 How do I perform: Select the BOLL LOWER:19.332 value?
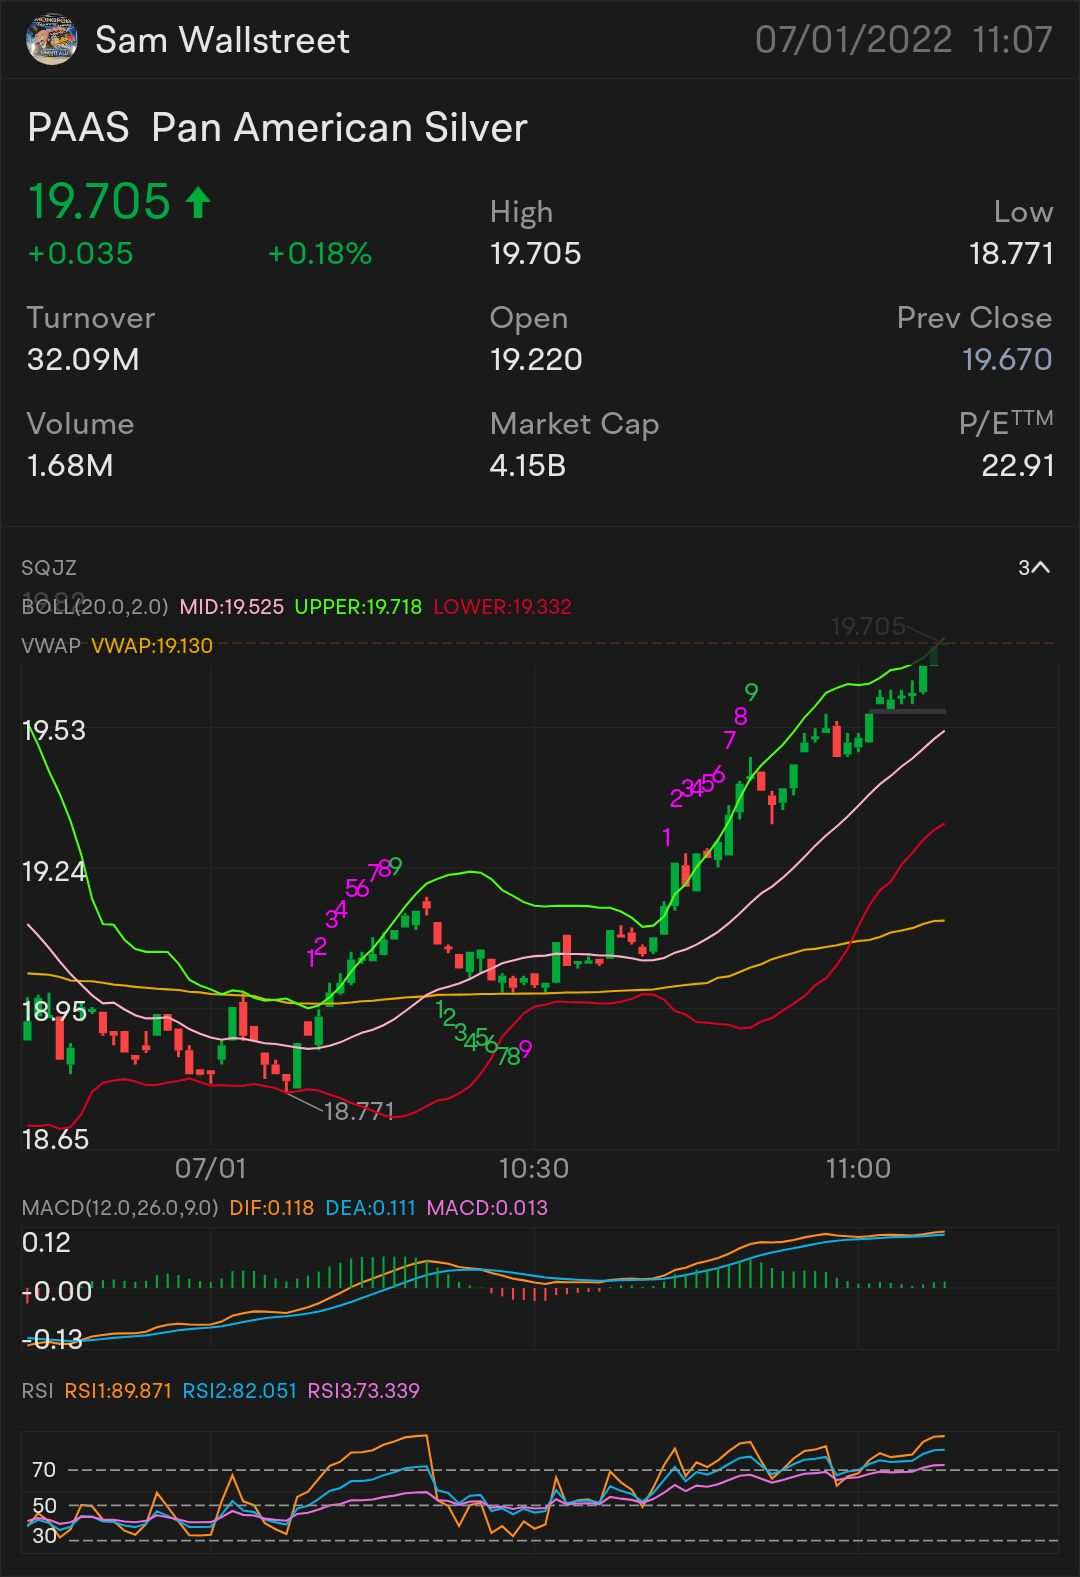click(x=502, y=607)
